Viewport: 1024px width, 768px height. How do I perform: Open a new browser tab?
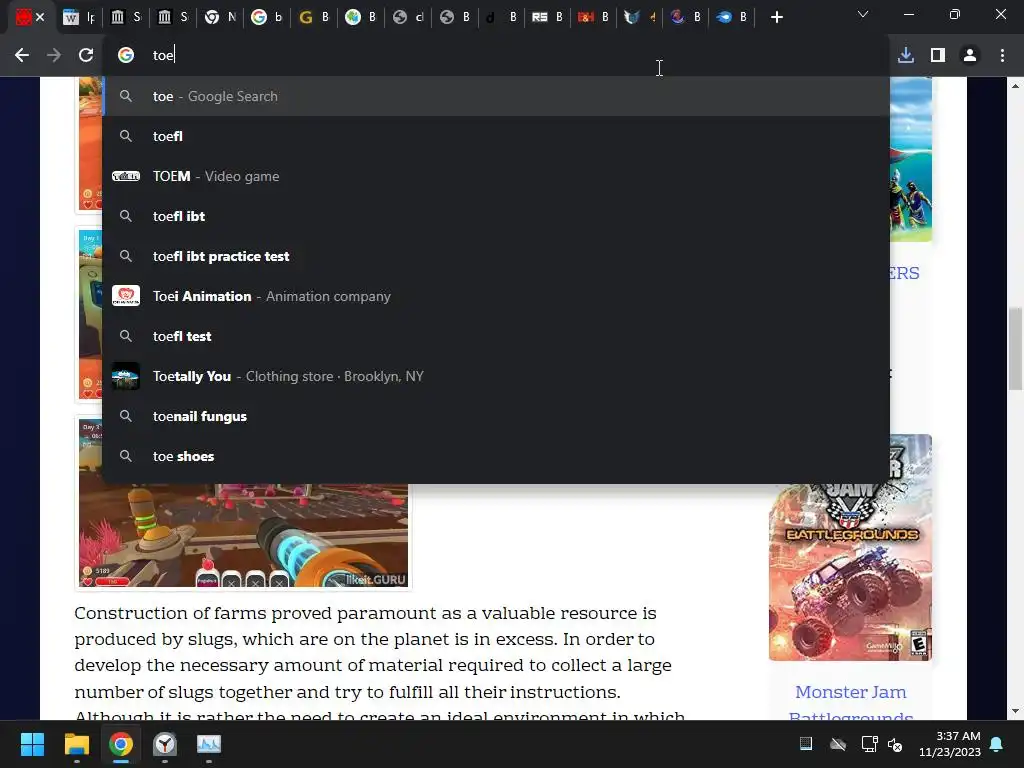(x=776, y=18)
